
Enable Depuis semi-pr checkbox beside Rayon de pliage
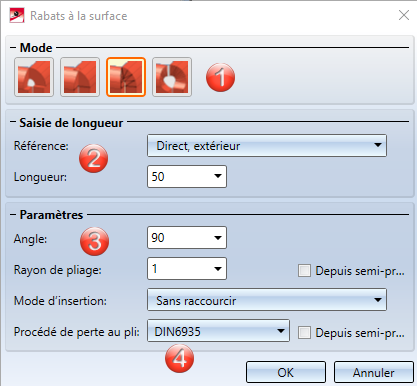304,271
